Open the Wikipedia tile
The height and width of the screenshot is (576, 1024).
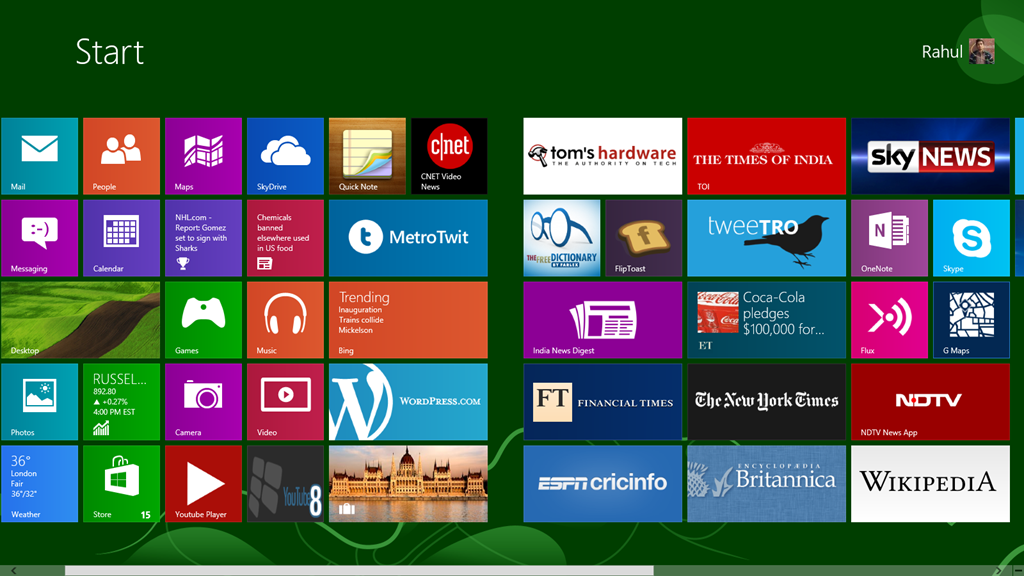[931, 484]
